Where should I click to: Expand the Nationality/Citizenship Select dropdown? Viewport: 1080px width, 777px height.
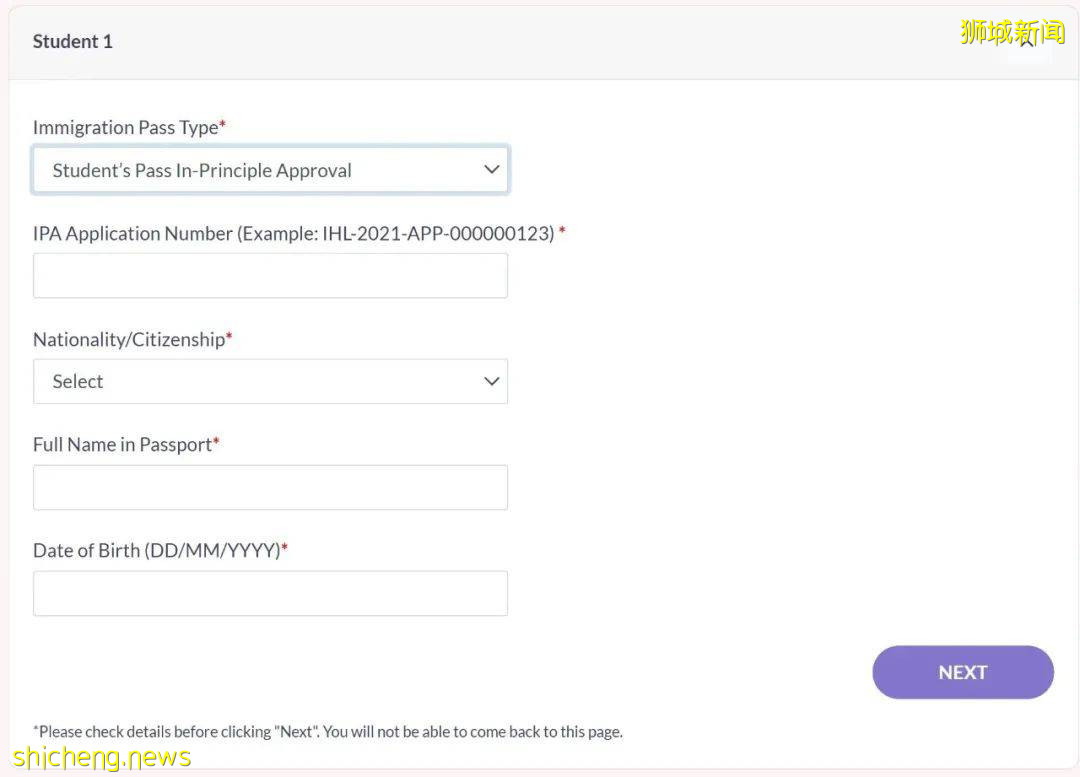(270, 381)
